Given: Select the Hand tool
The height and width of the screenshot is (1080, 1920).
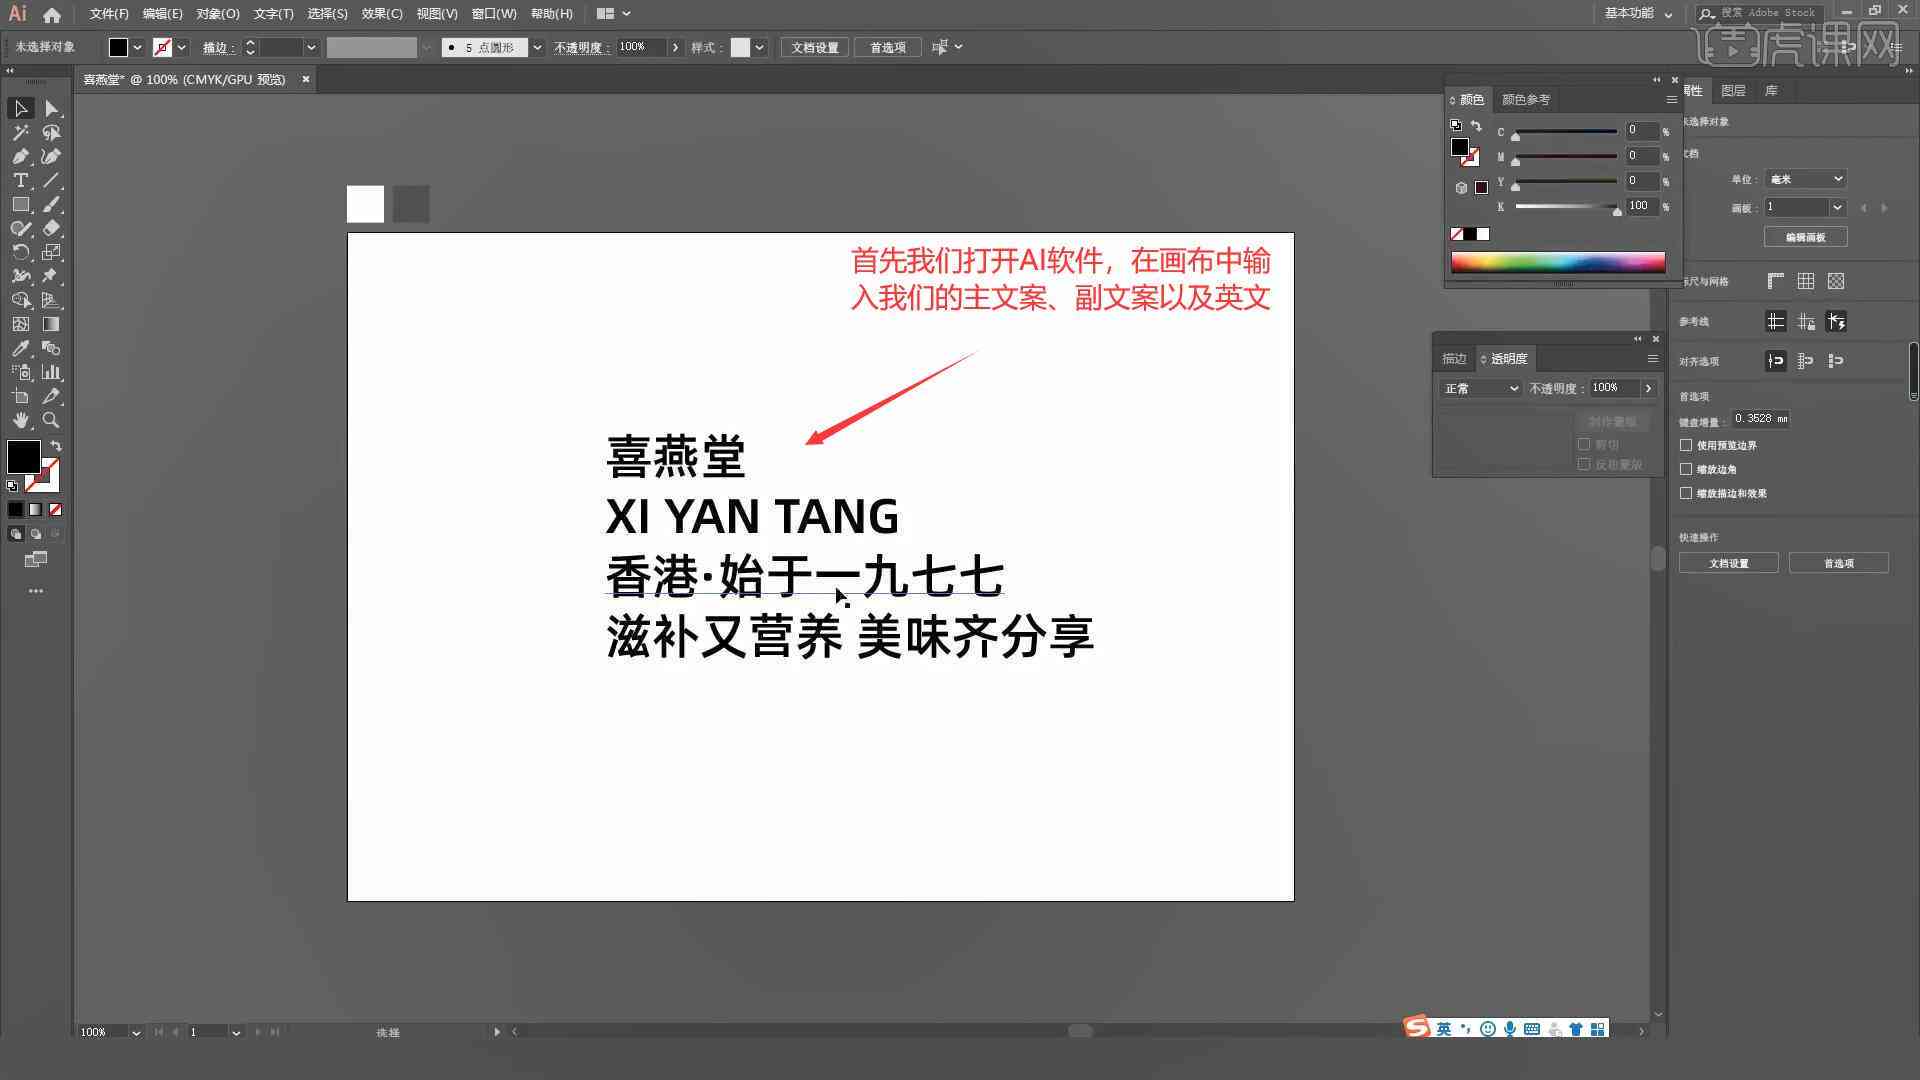Looking at the screenshot, I should pos(20,419).
